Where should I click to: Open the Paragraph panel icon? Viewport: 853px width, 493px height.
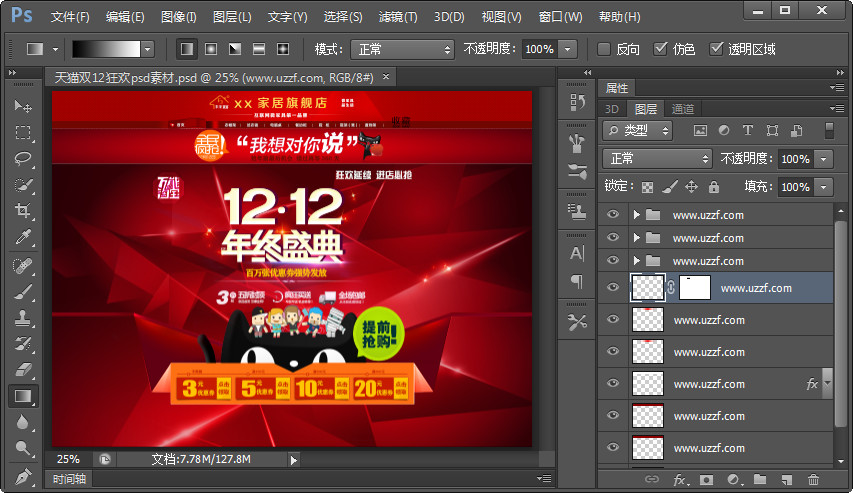[577, 281]
